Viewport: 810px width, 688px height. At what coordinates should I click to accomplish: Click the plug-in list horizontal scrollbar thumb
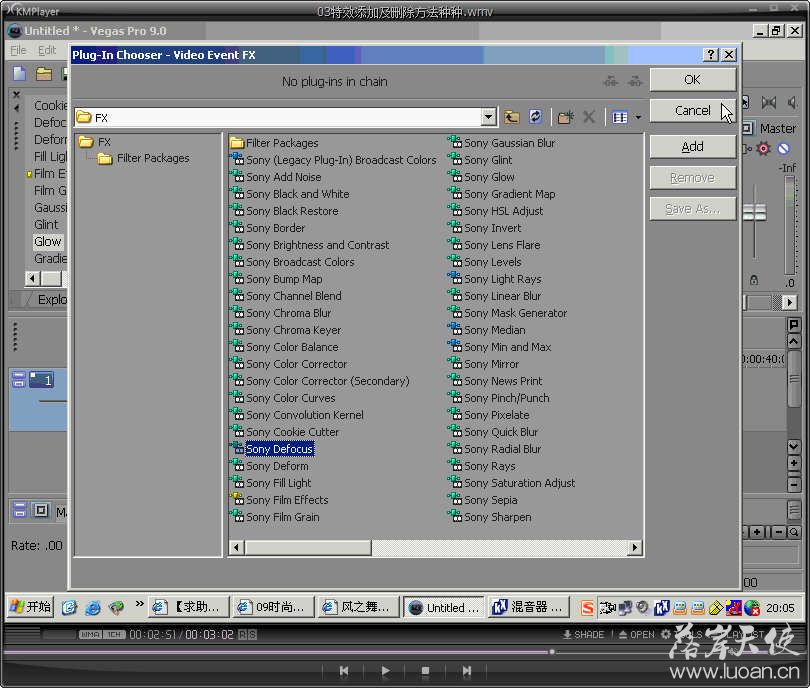click(308, 547)
